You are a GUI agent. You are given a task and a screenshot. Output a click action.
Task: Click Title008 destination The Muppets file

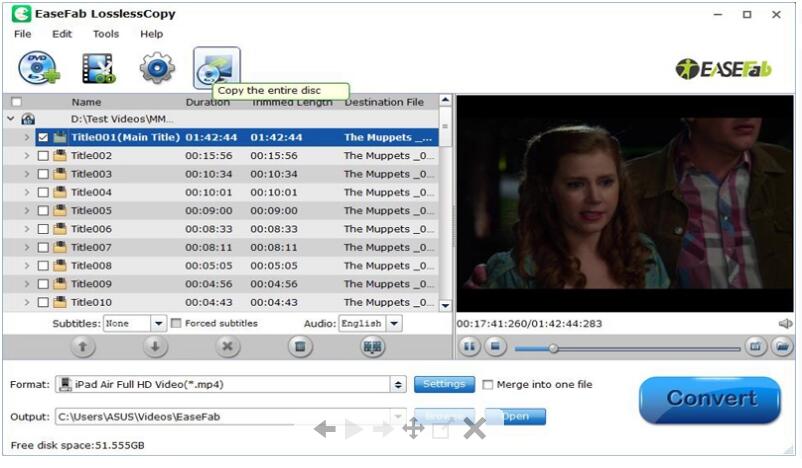pyautogui.click(x=389, y=265)
